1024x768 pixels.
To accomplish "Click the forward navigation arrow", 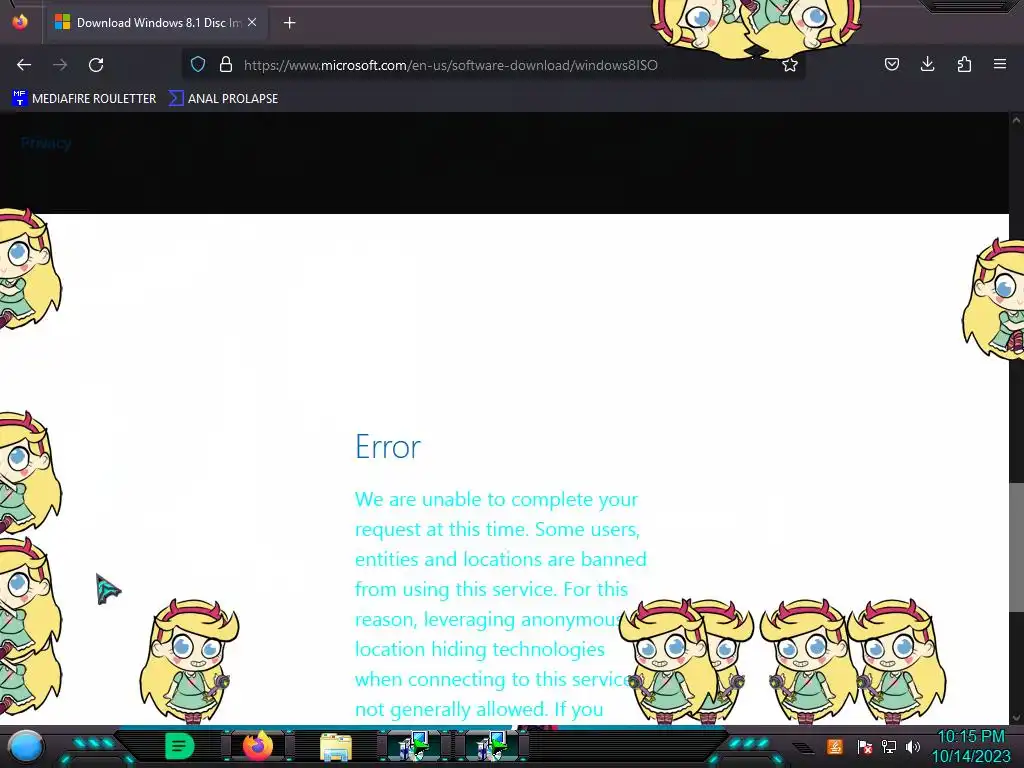I will pyautogui.click(x=60, y=65).
